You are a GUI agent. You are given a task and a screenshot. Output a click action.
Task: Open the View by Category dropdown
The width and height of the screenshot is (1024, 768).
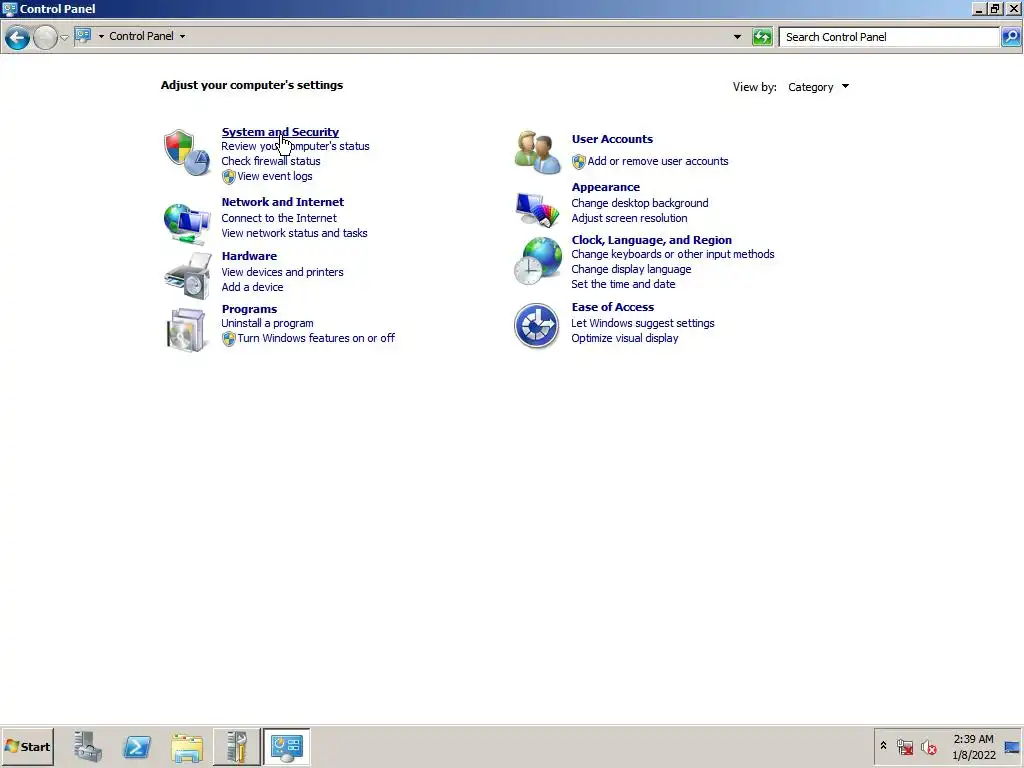point(818,87)
